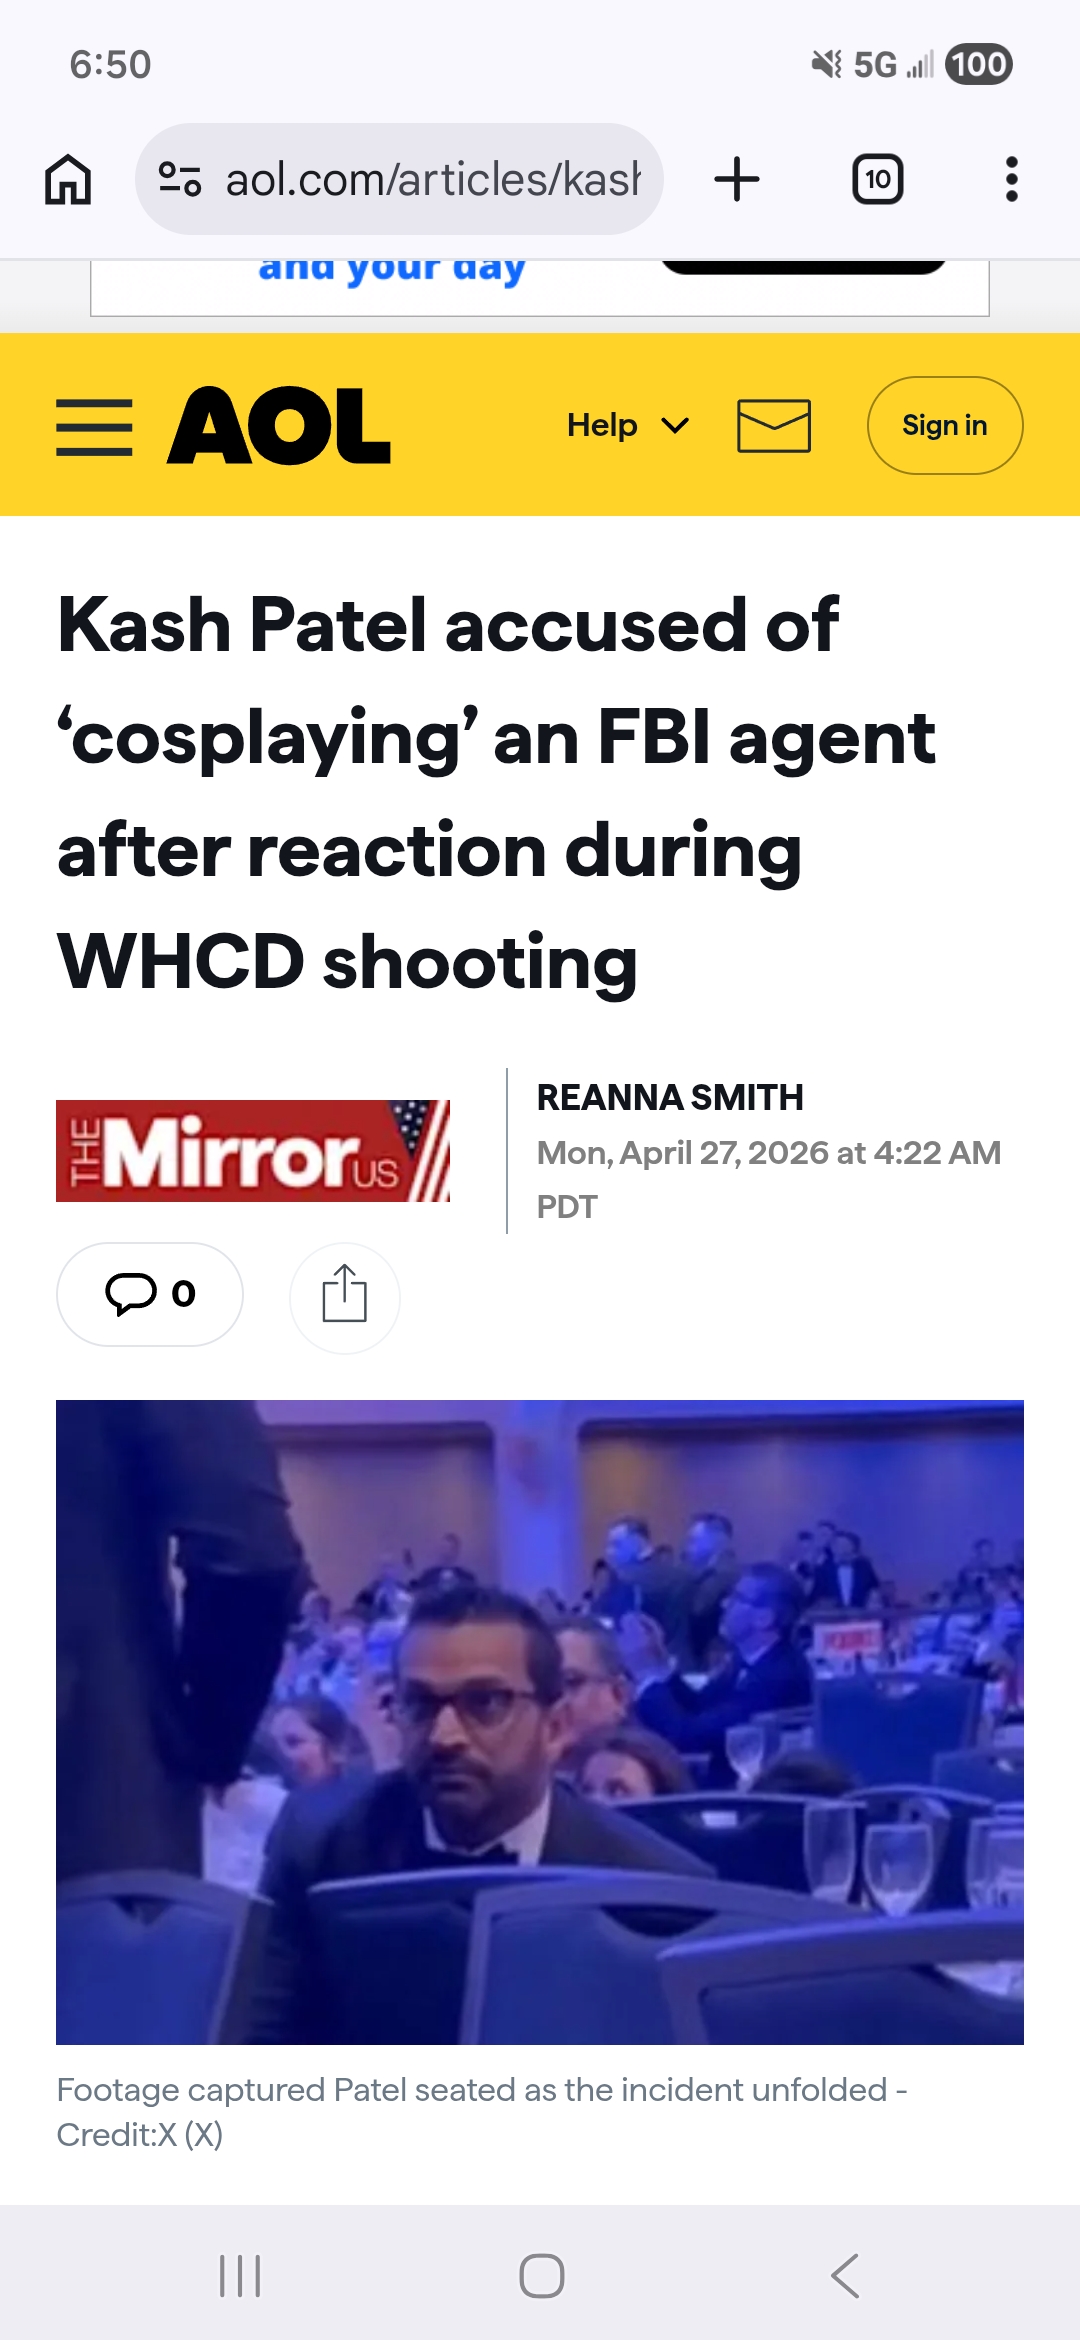This screenshot has width=1080, height=2340.
Task: Expand the Help dropdown
Action: click(x=628, y=426)
